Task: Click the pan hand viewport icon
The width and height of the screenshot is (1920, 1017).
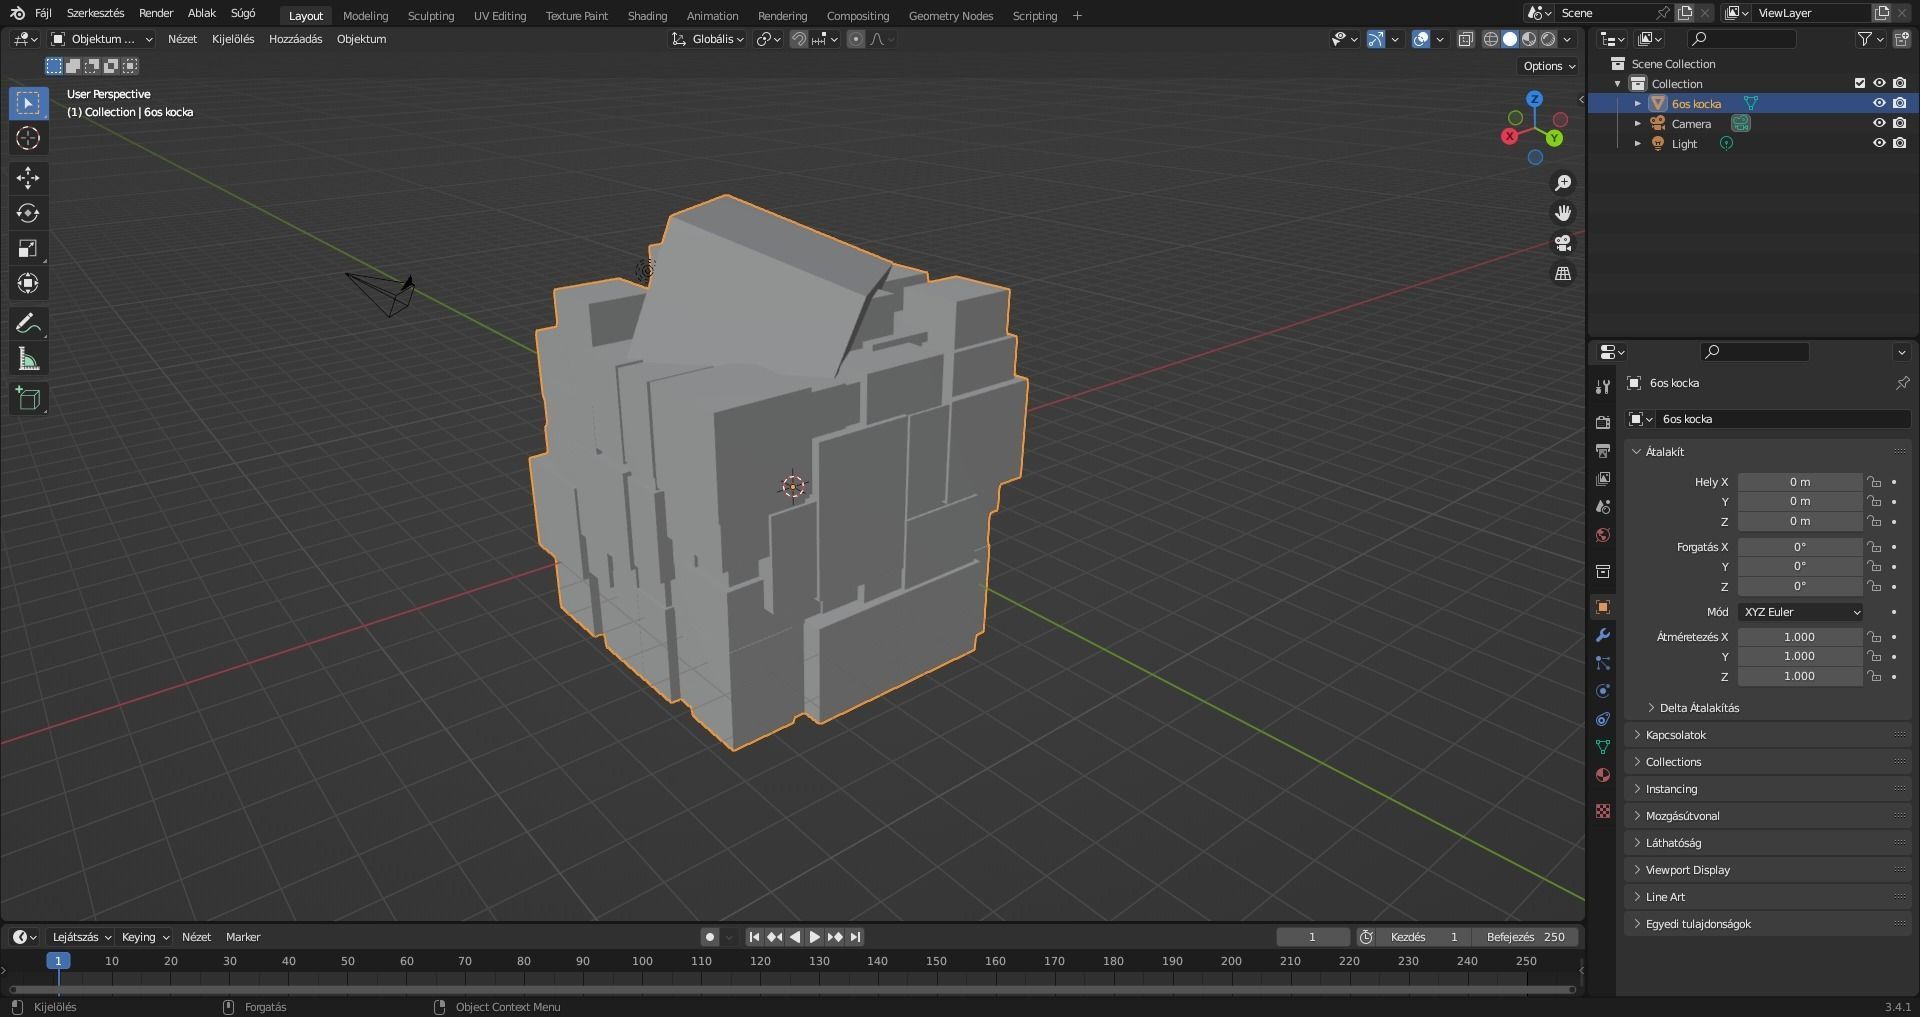Action: click(1563, 213)
